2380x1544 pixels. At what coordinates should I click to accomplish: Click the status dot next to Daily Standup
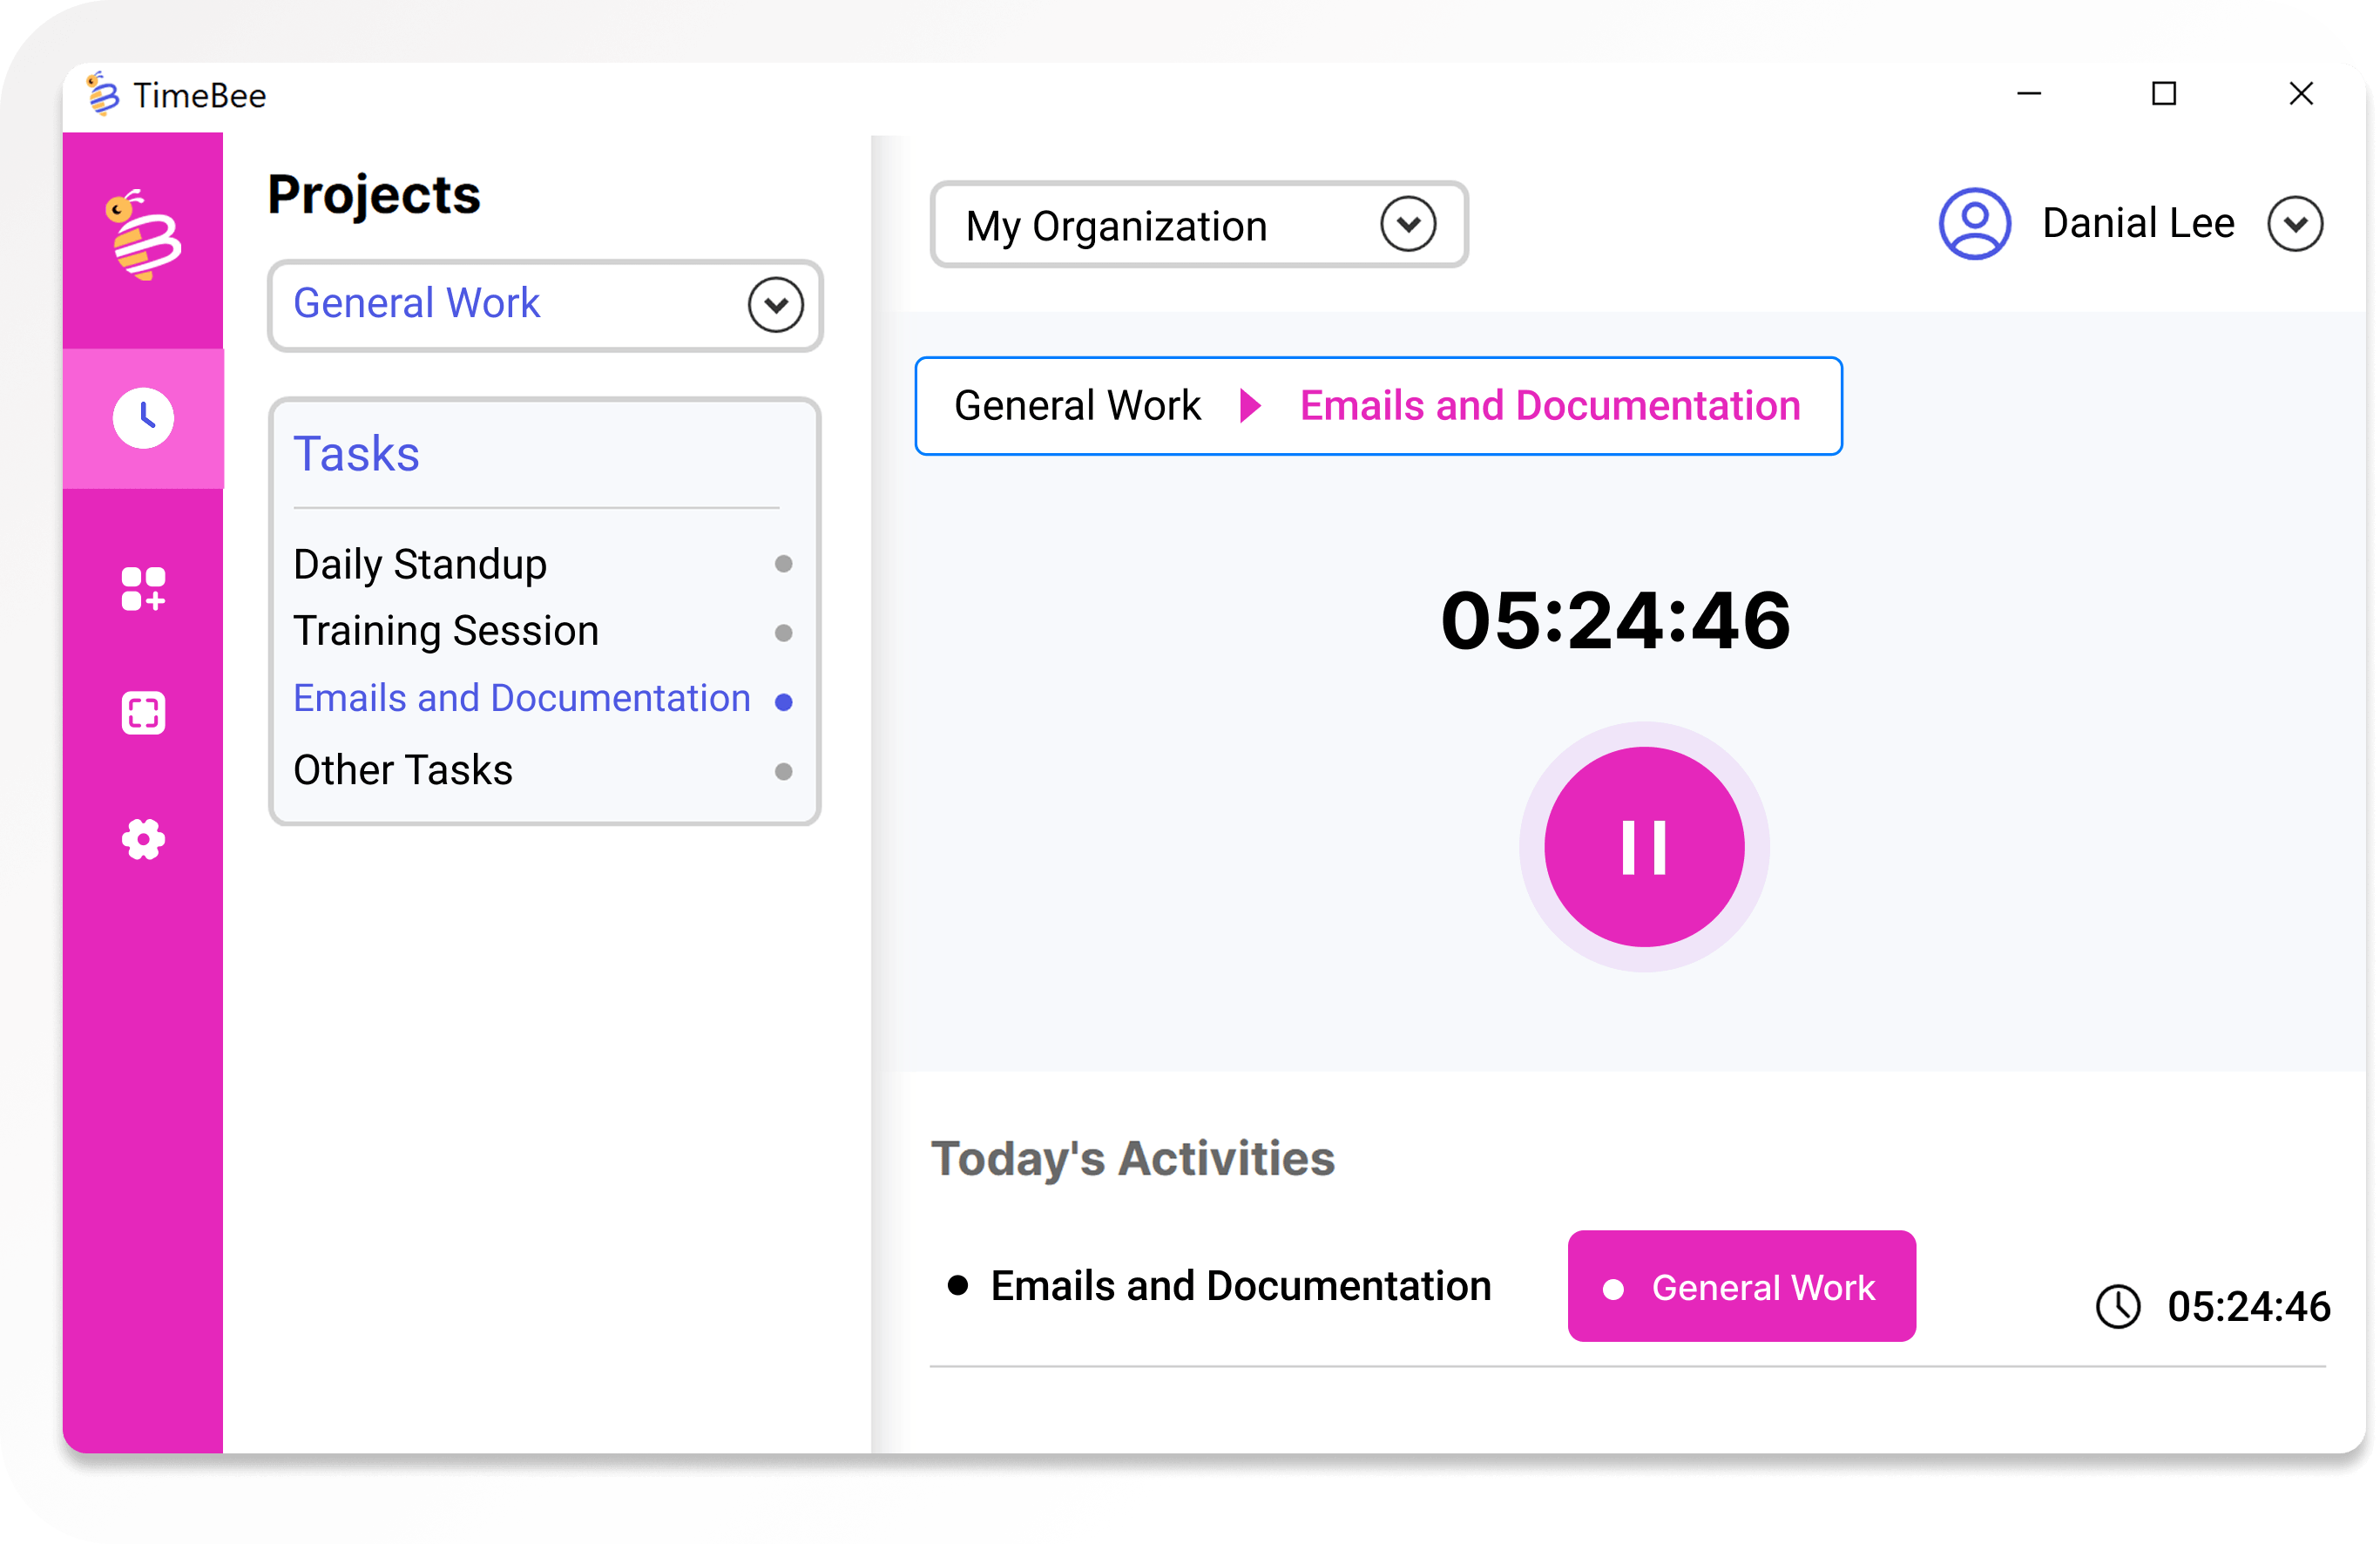click(784, 565)
